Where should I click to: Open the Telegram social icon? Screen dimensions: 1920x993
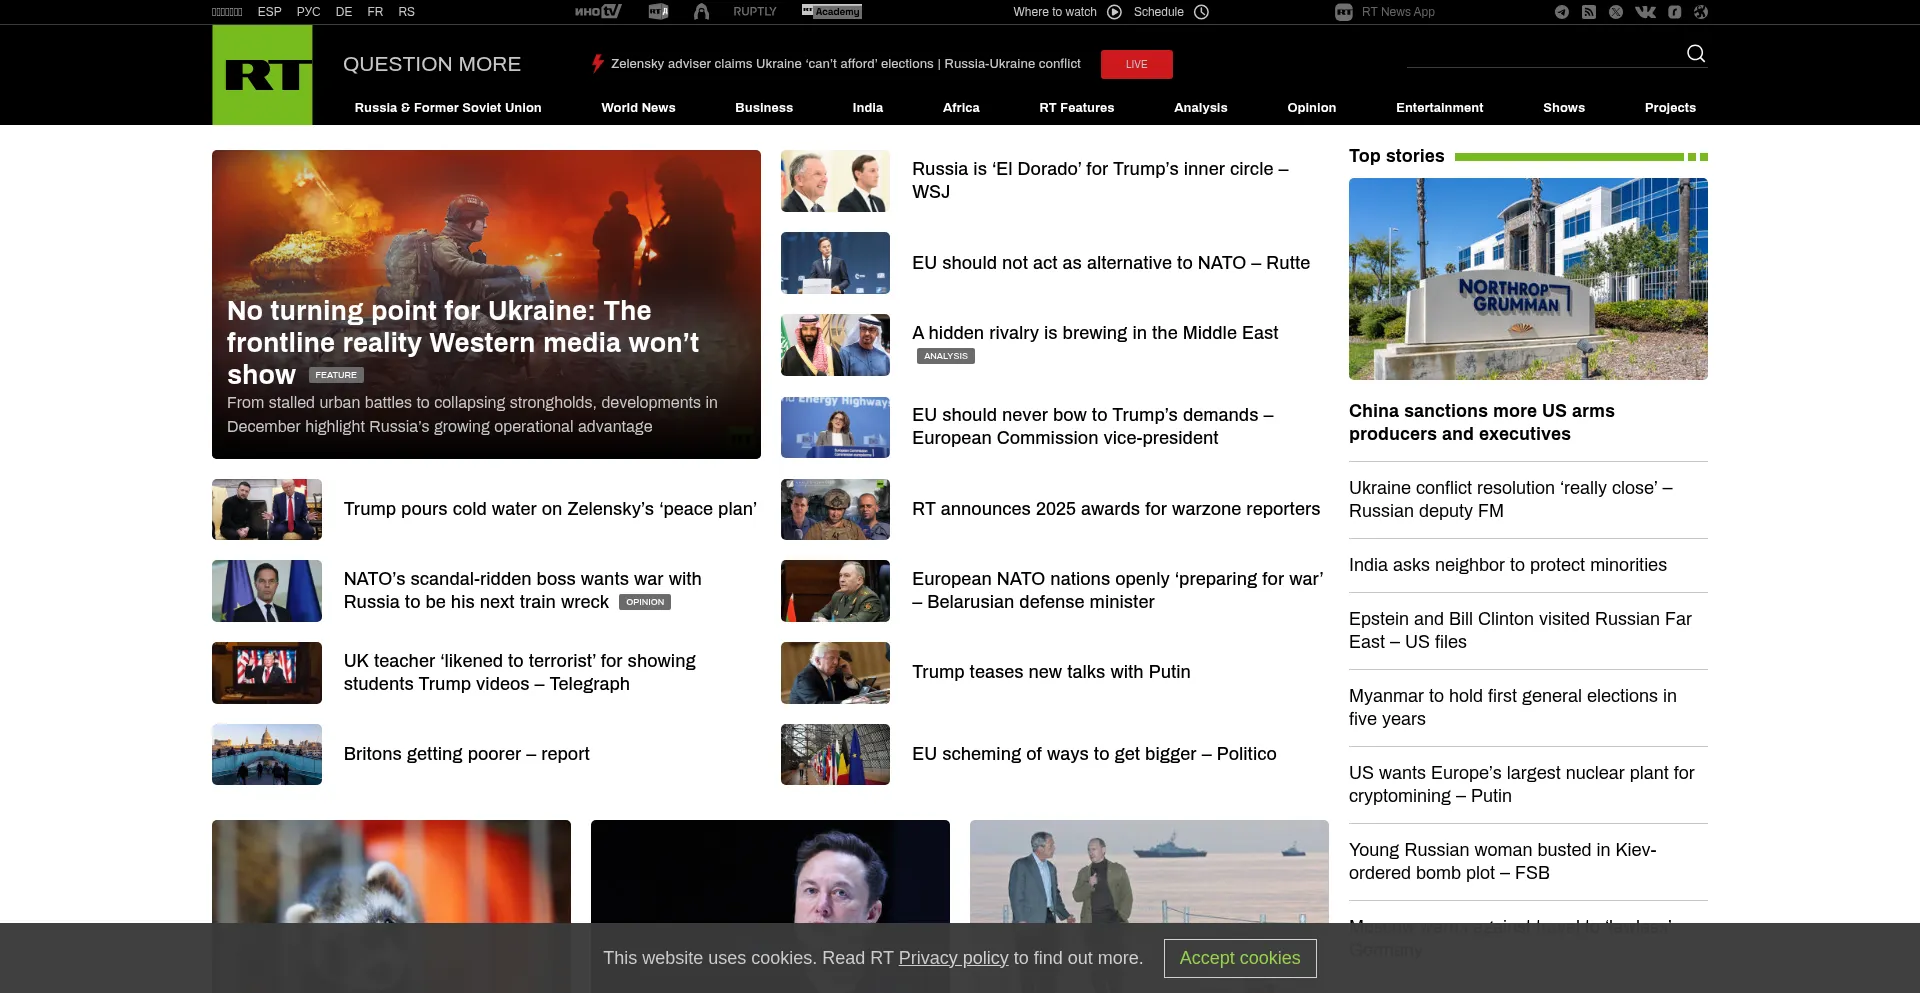coord(1561,12)
